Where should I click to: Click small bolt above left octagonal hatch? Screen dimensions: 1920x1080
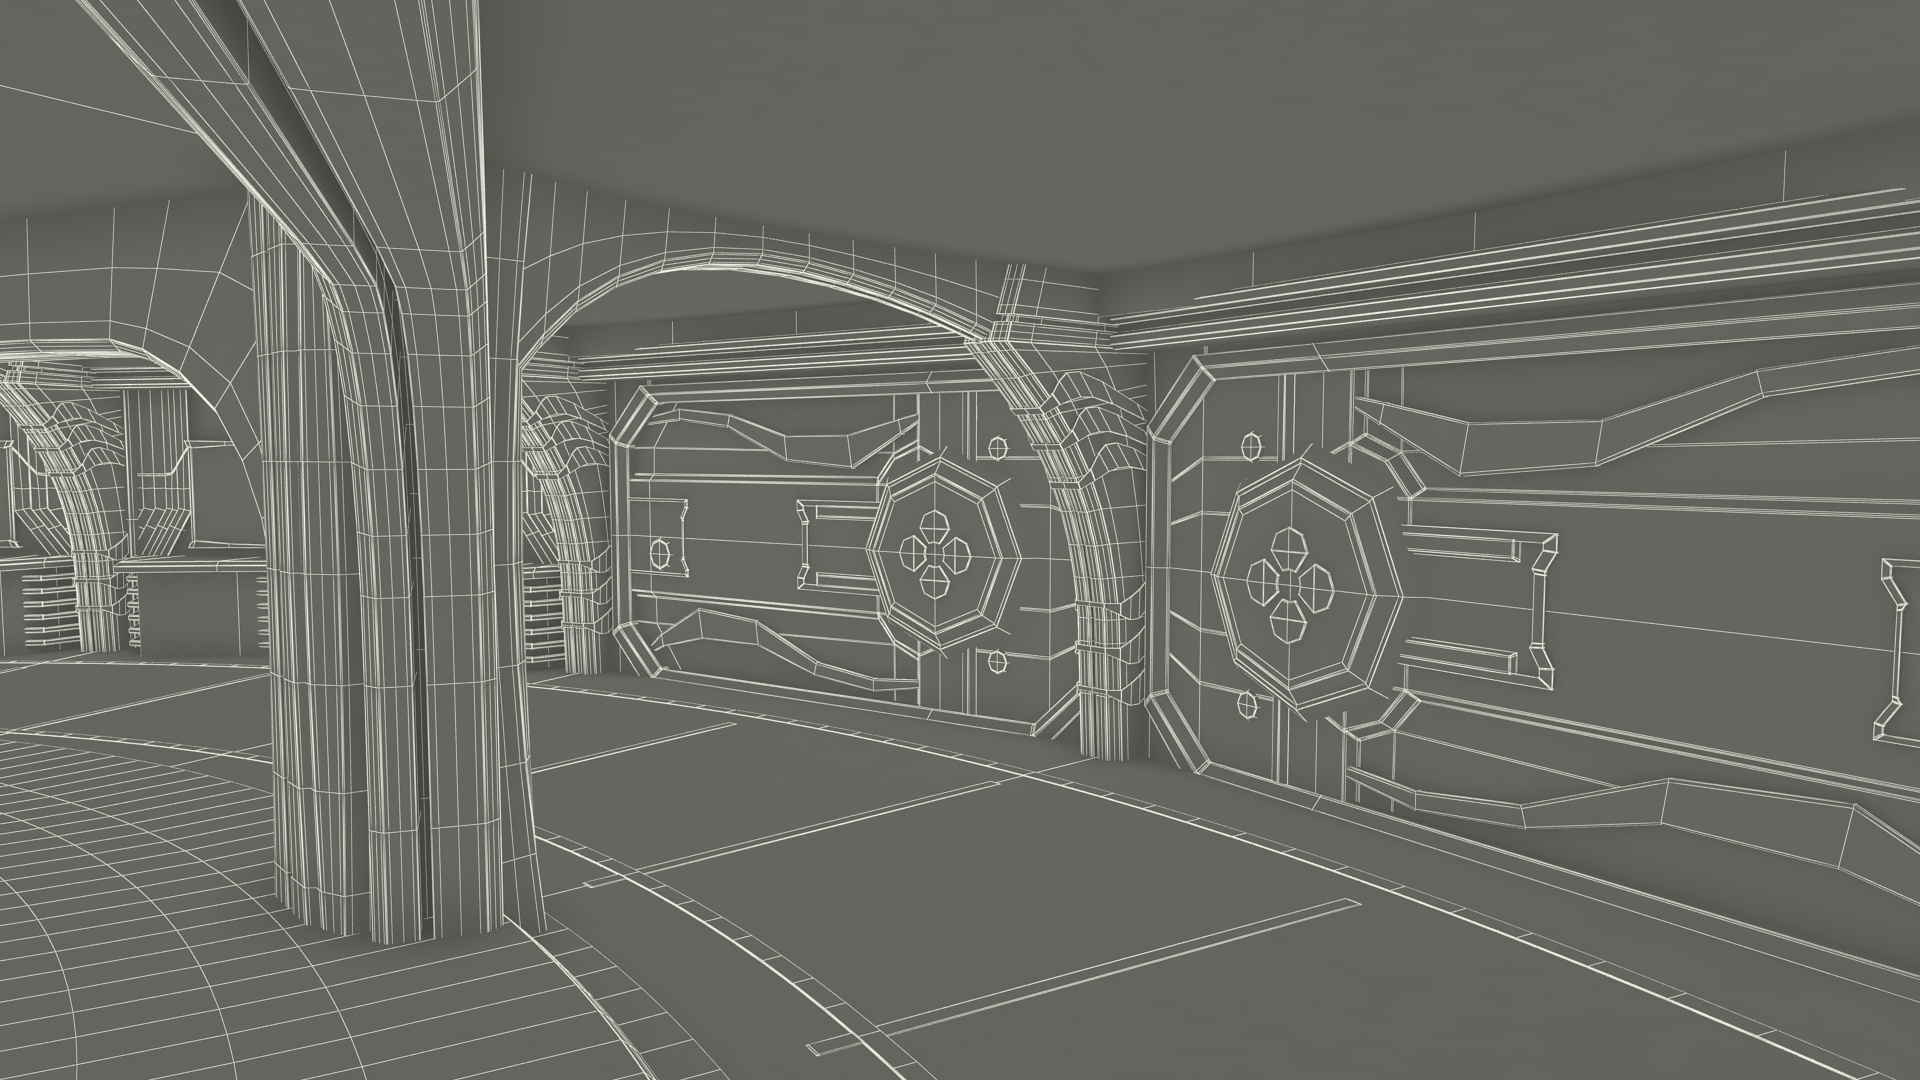[x=997, y=449]
